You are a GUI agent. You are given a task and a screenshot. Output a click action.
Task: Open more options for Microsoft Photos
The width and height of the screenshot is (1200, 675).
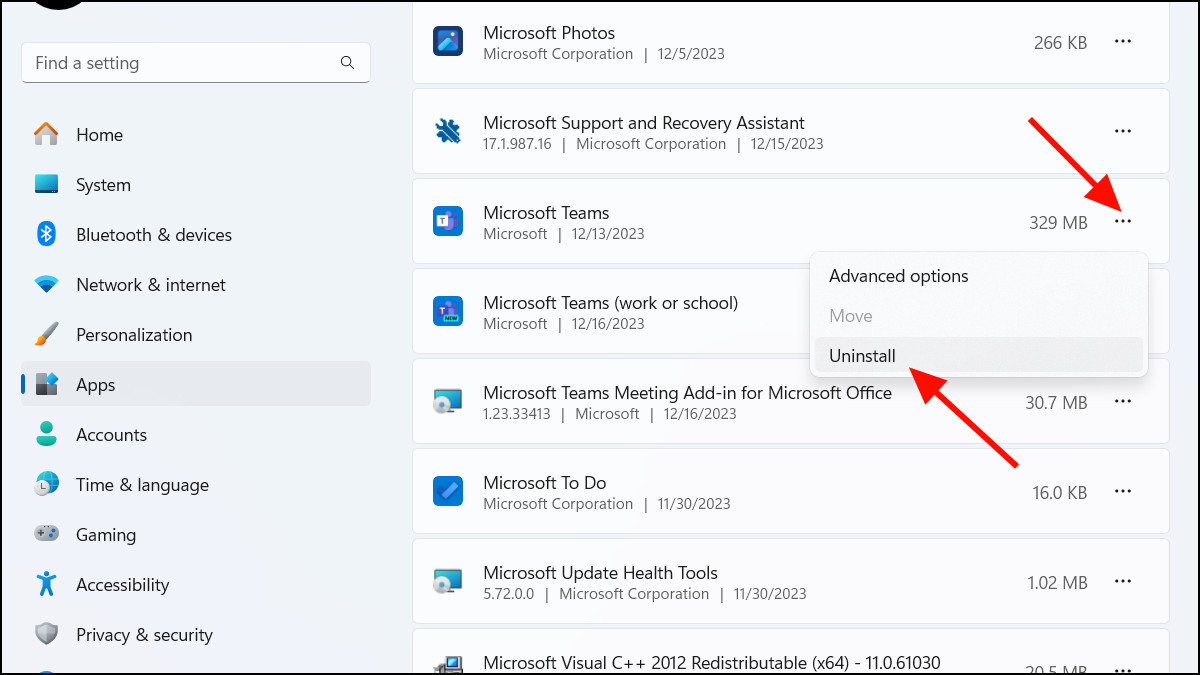click(x=1123, y=41)
